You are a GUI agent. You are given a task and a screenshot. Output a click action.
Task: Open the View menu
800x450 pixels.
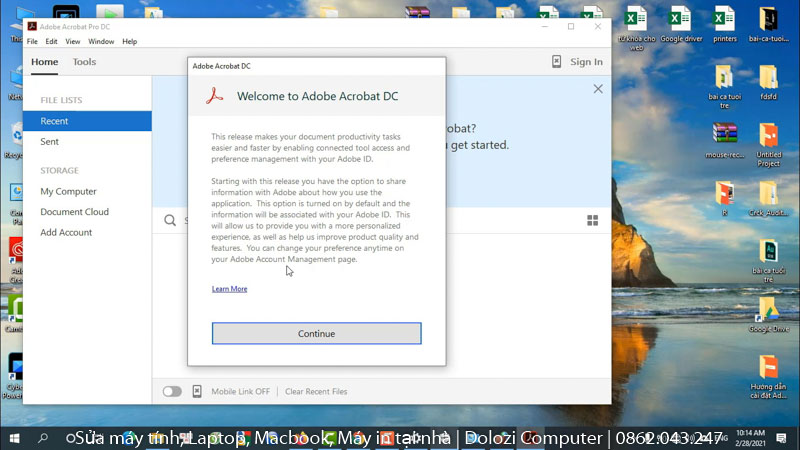click(x=72, y=41)
